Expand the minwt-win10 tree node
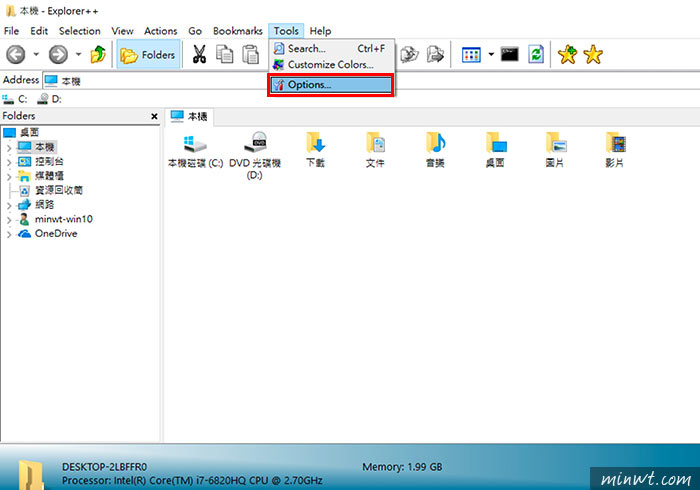This screenshot has height=490, width=700. [9, 220]
